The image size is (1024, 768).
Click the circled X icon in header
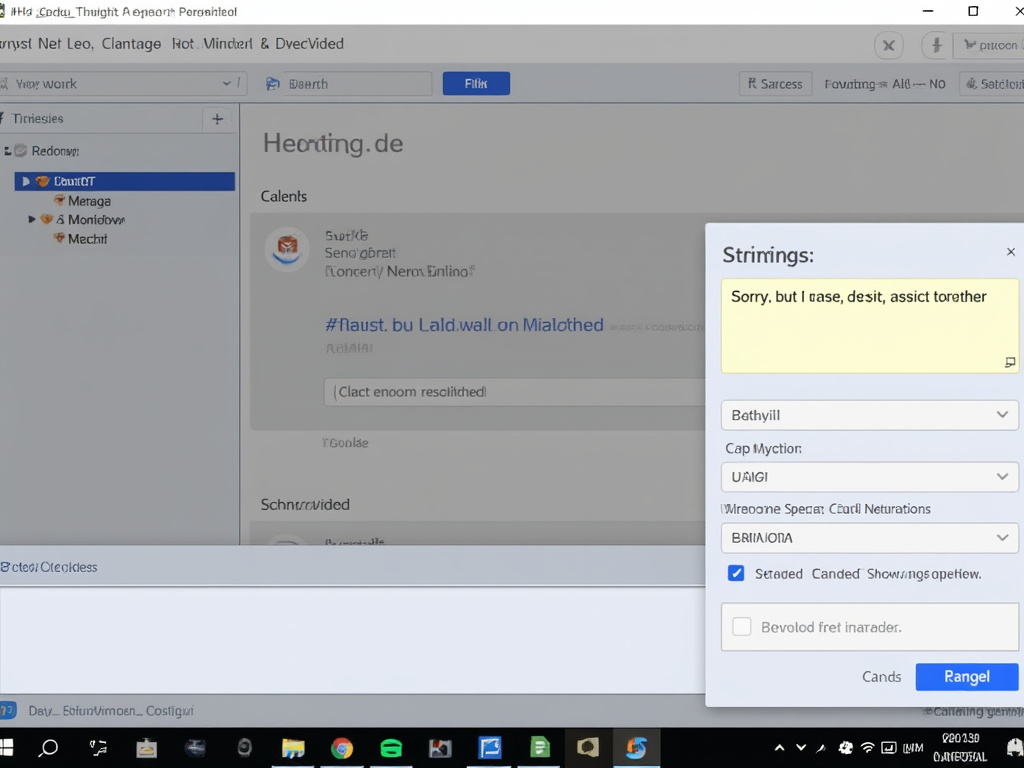point(889,46)
